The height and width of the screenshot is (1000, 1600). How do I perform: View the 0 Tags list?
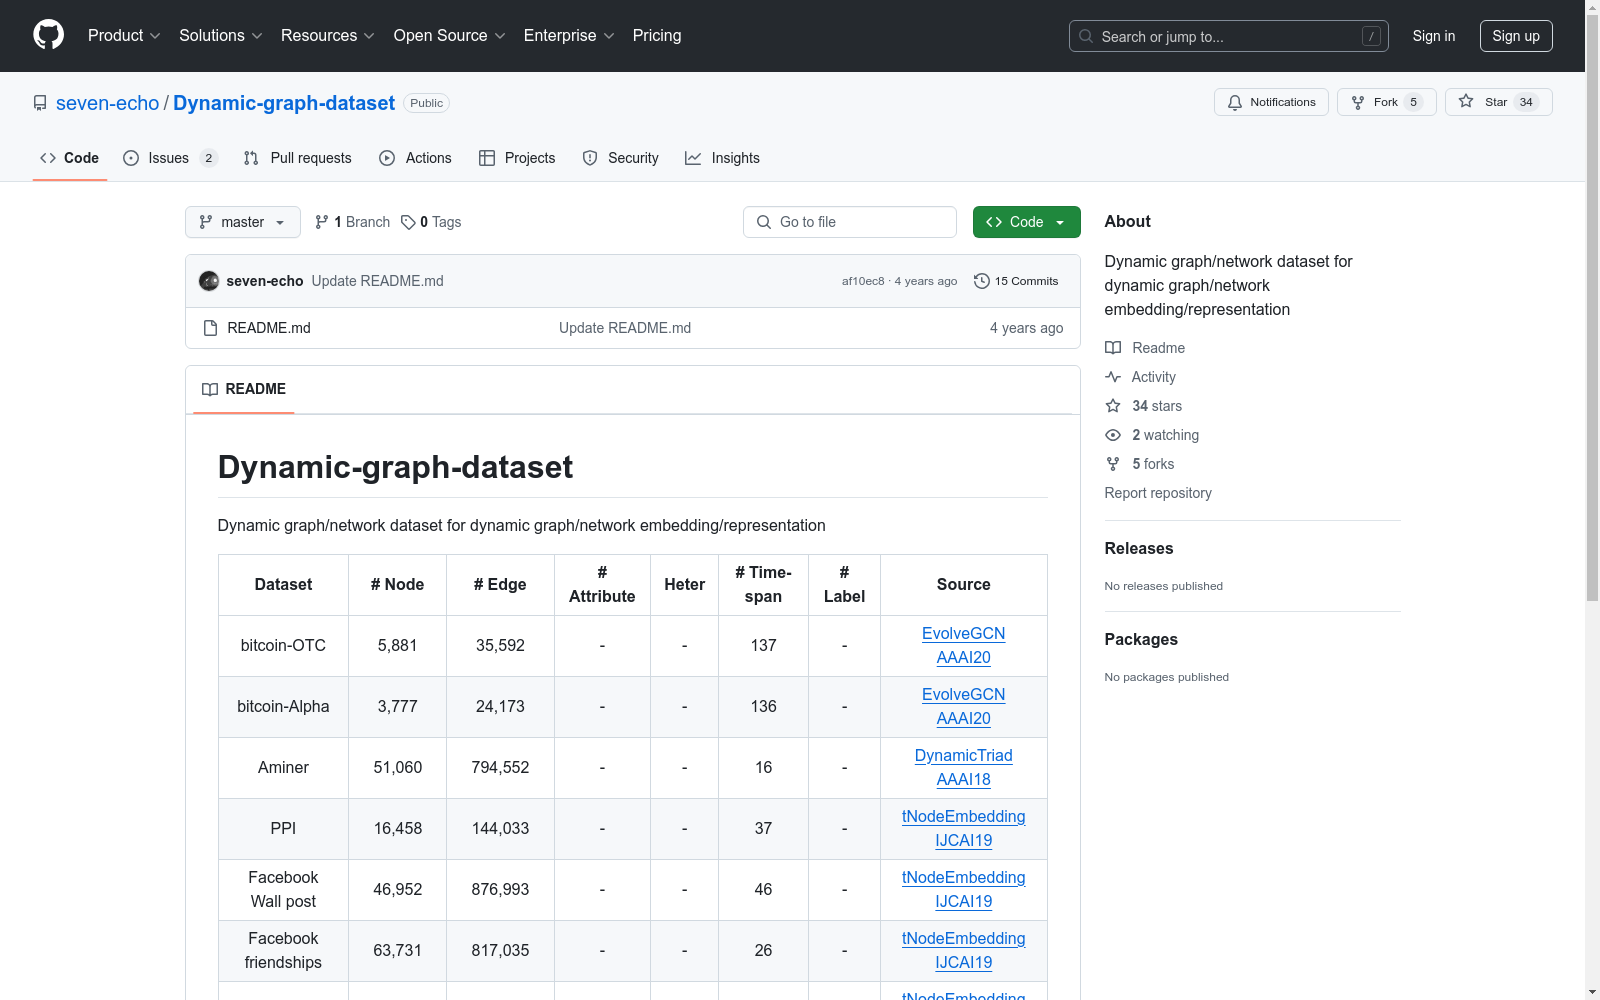tap(431, 222)
